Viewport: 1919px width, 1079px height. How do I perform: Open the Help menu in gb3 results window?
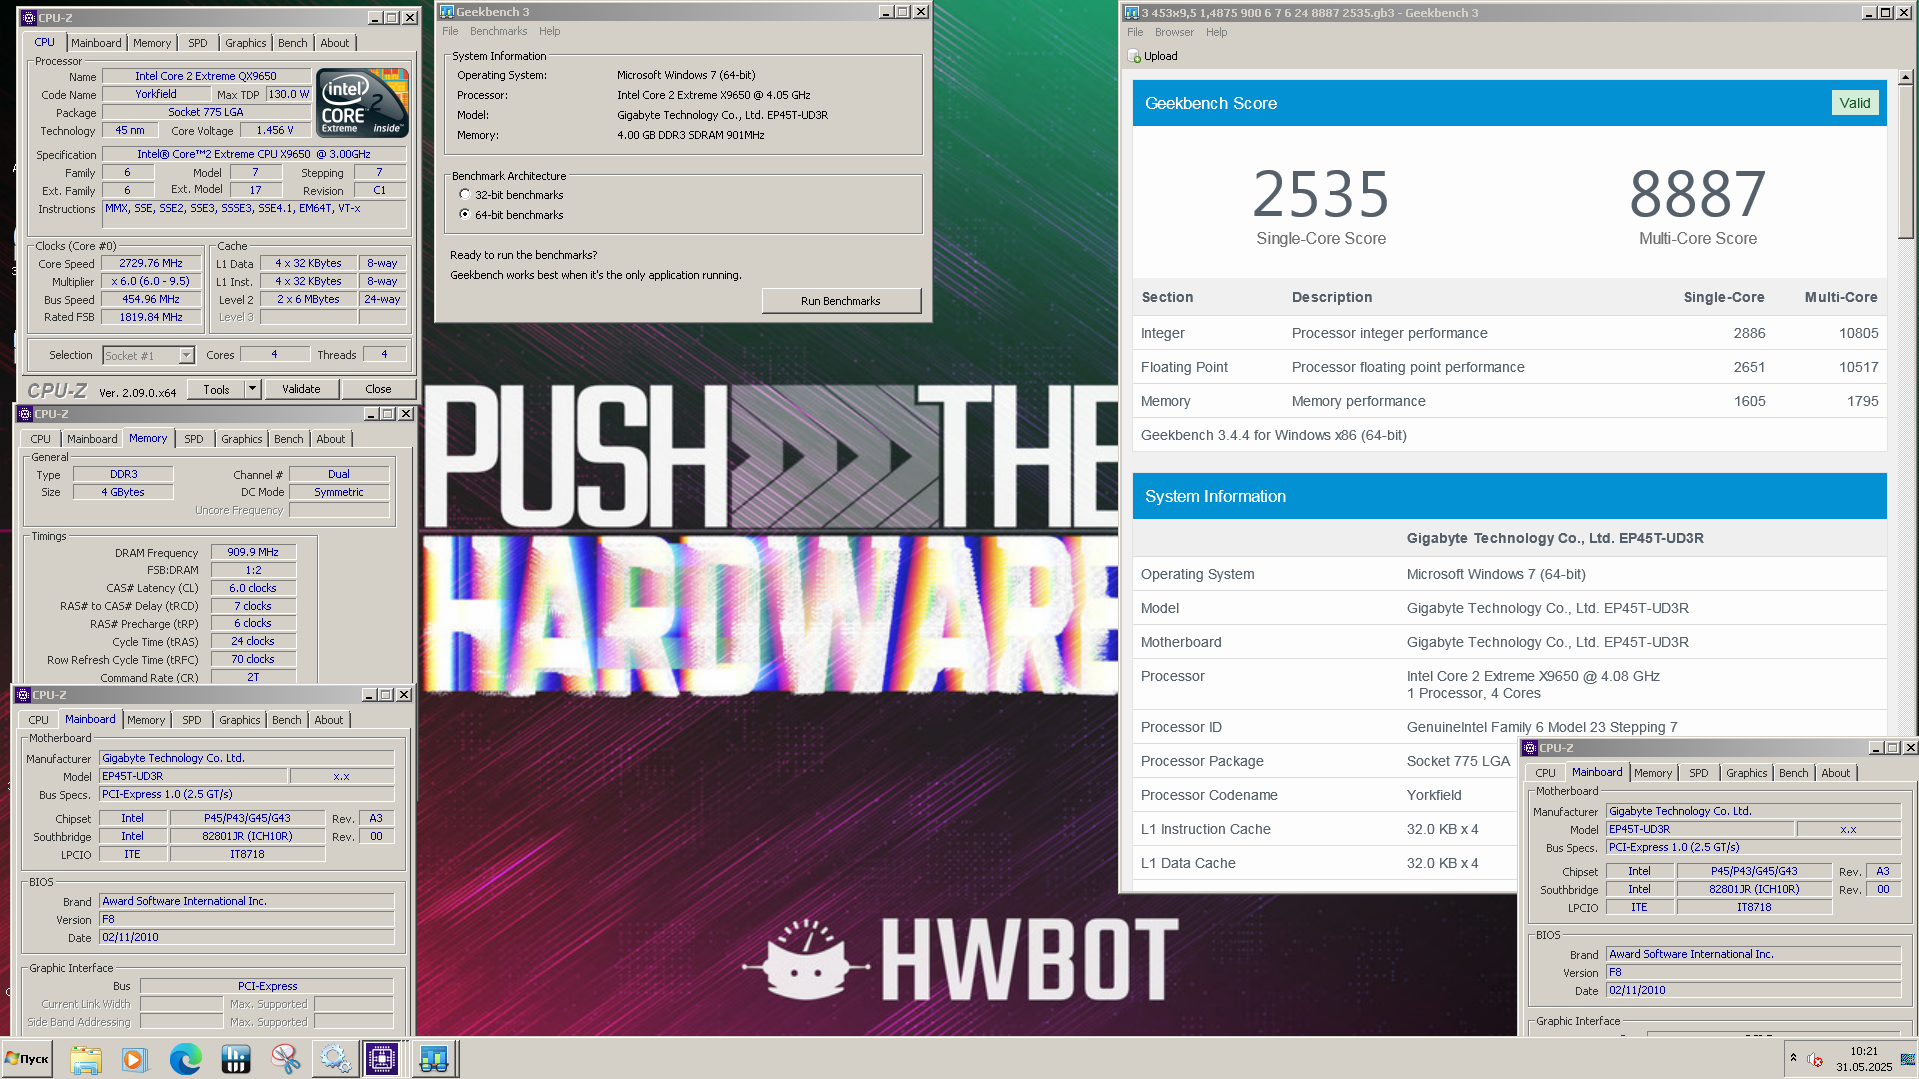1216,32
